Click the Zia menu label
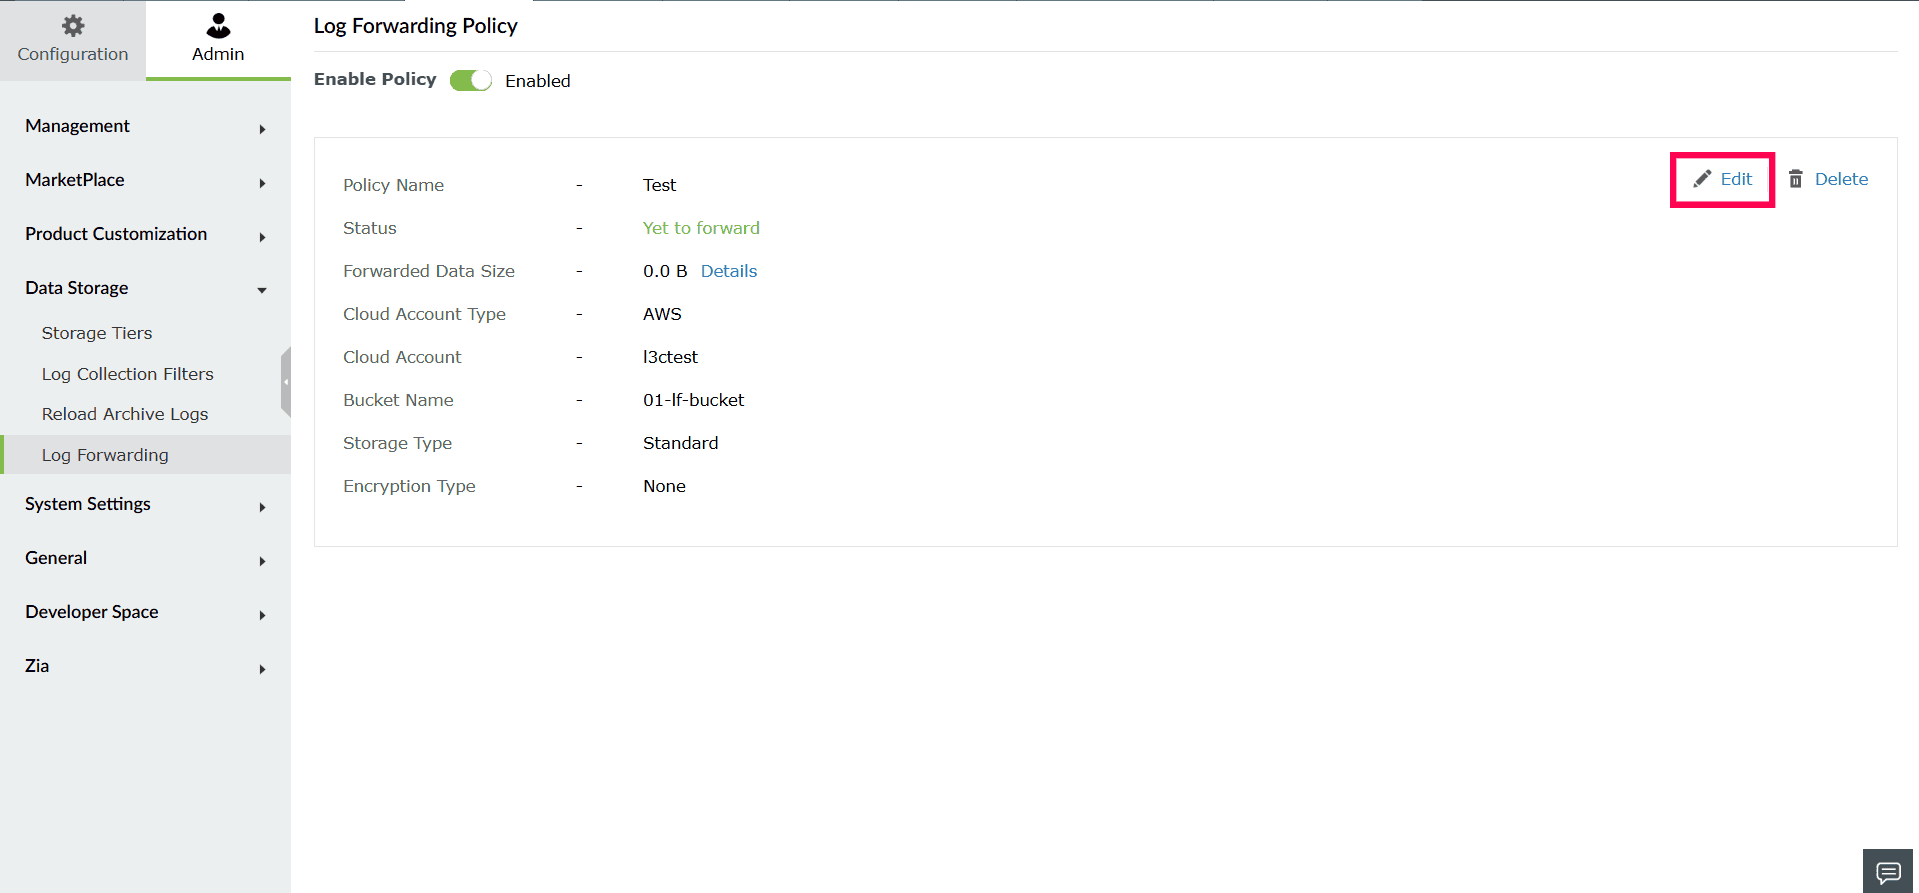This screenshot has height=893, width=1919. point(37,666)
